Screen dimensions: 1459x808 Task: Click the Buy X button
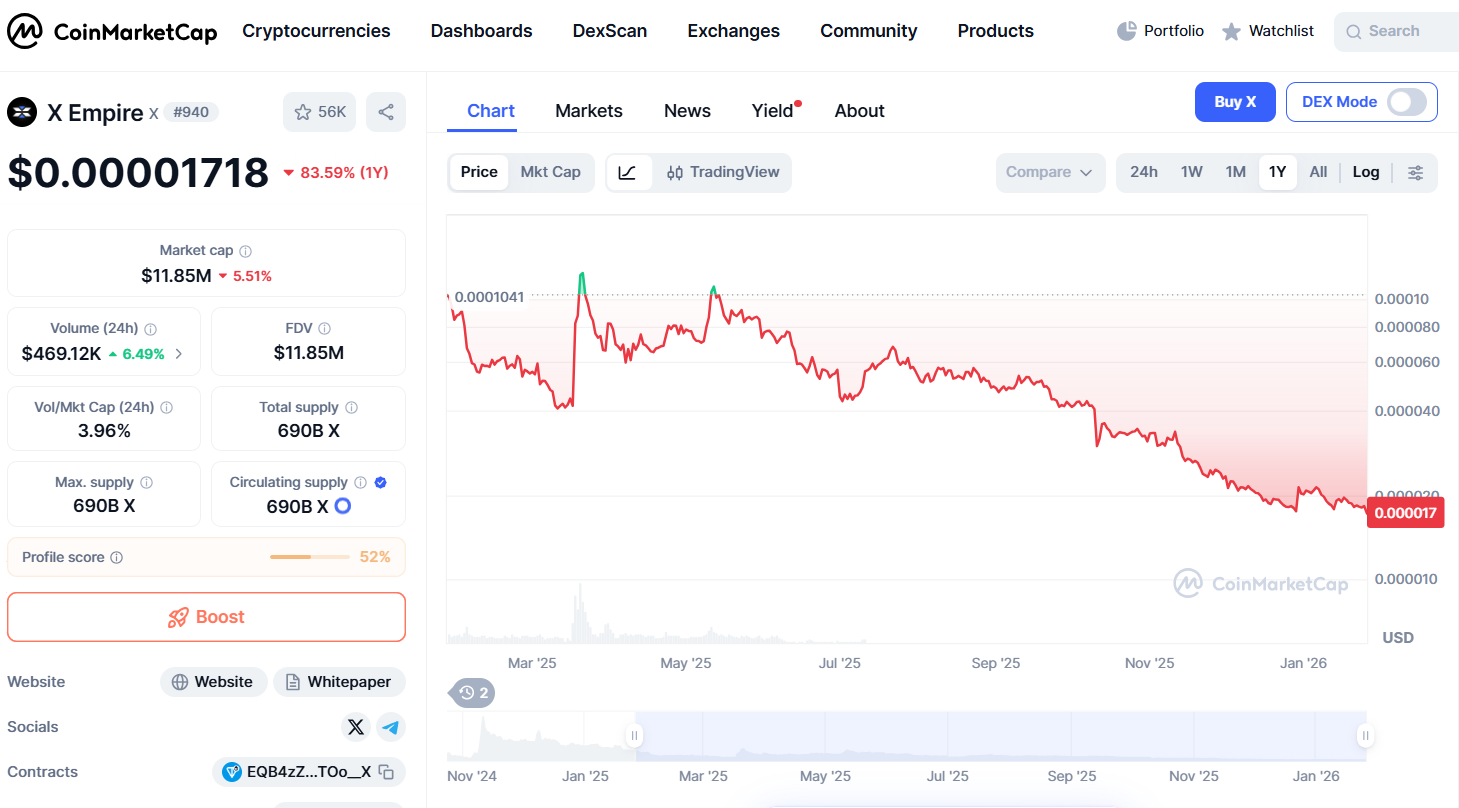1235,102
